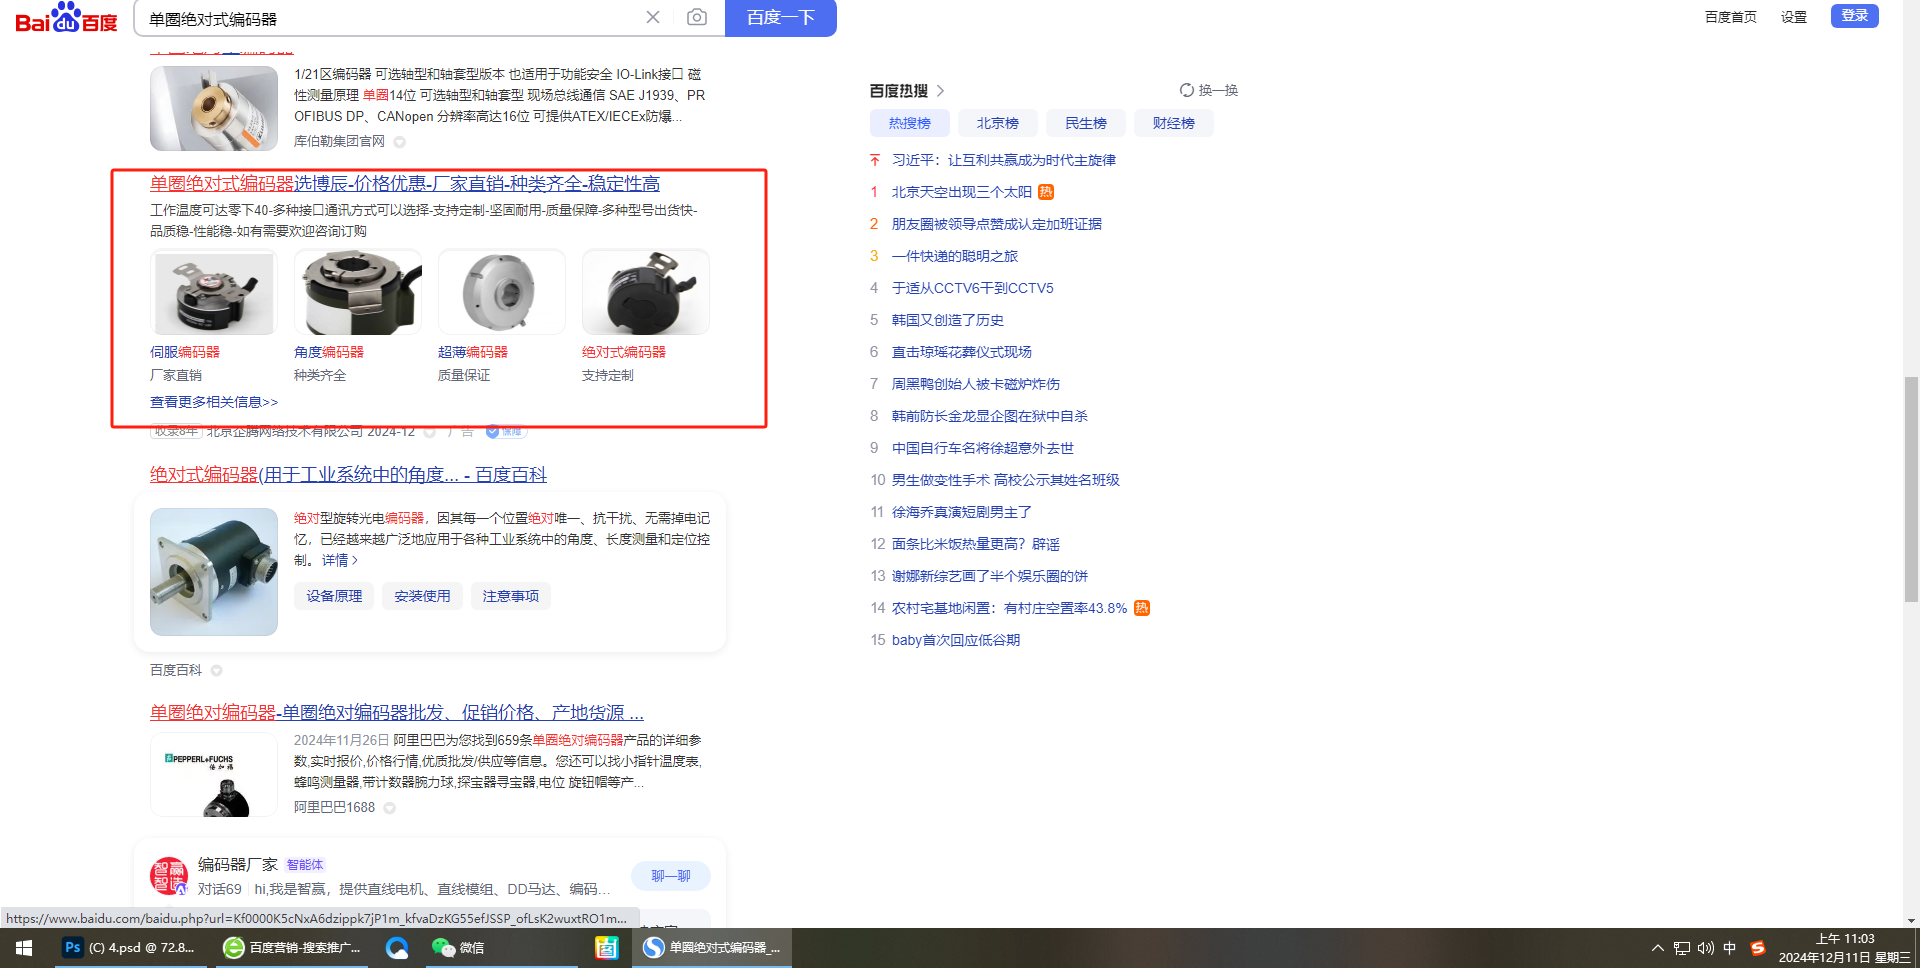Open the volume control tray icon
This screenshot has width=1920, height=968.
[x=1705, y=948]
